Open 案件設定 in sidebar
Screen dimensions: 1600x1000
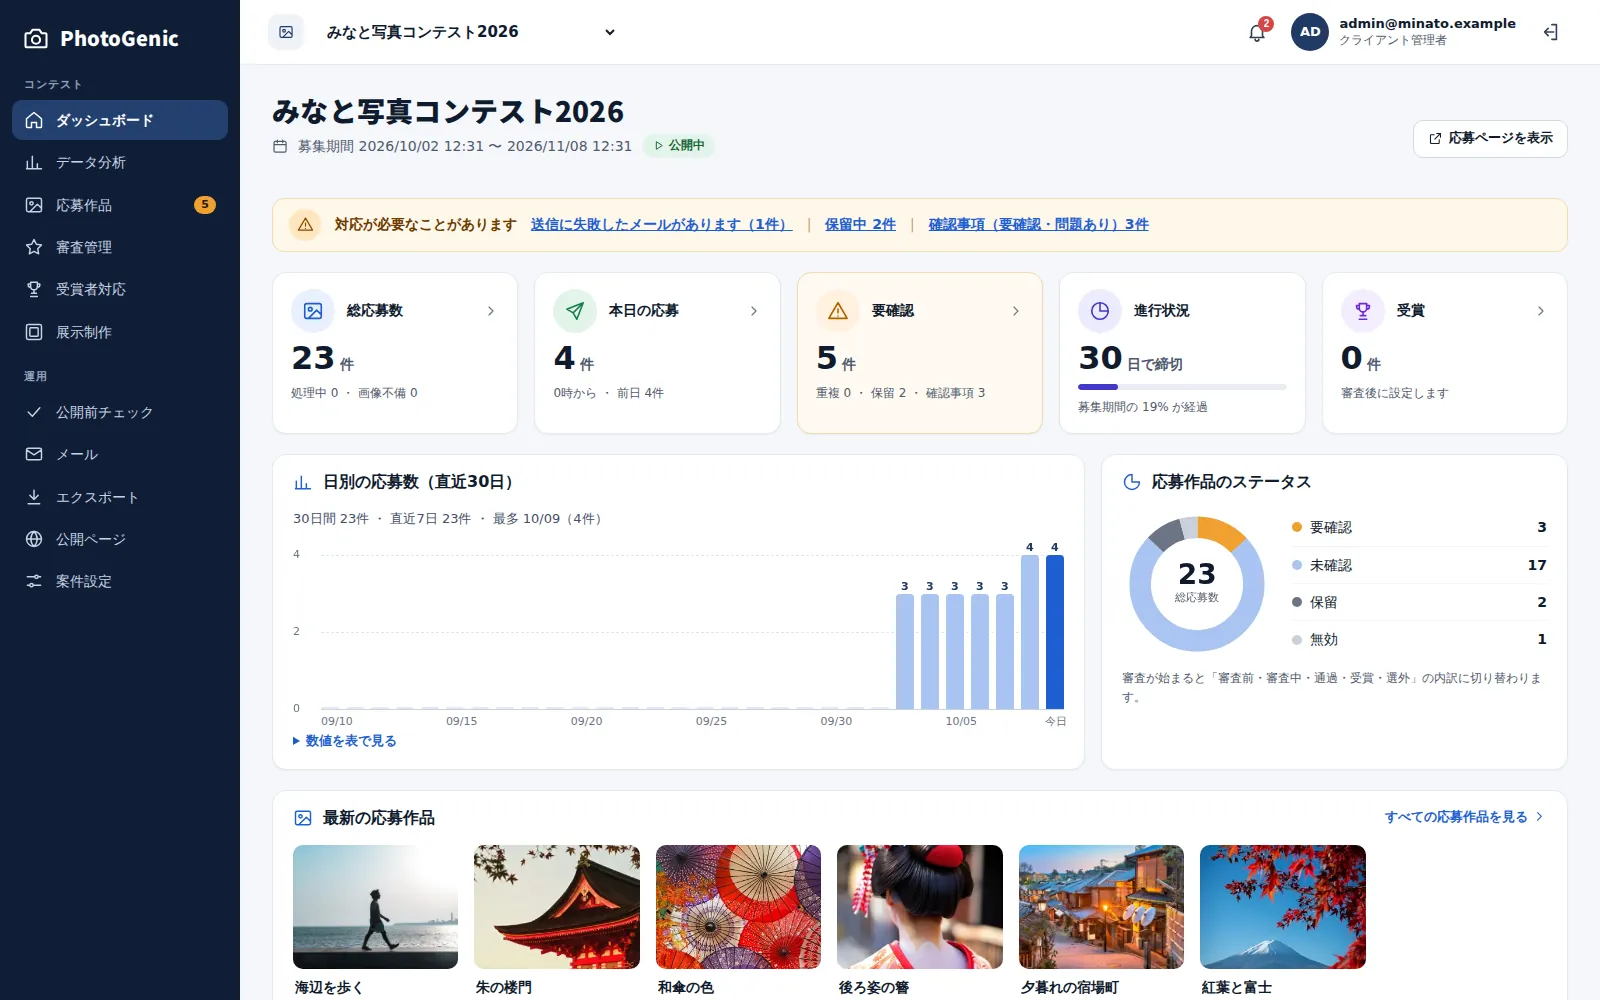coord(120,581)
